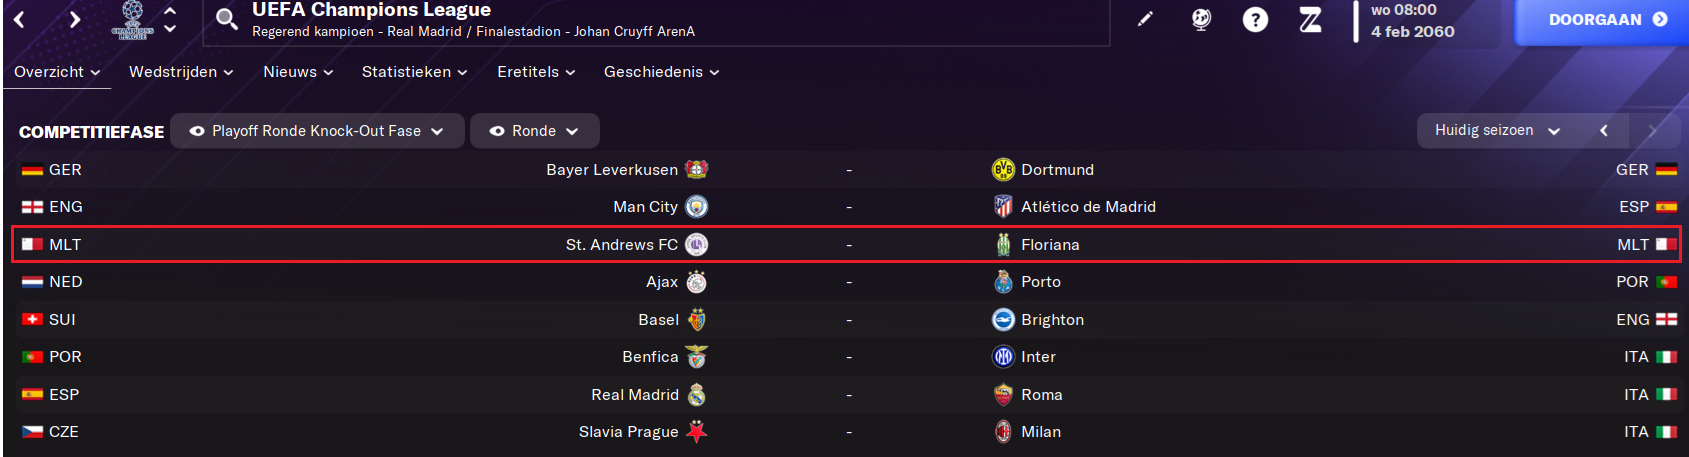Open the help question mark icon
The height and width of the screenshot is (457, 1689).
(x=1255, y=19)
